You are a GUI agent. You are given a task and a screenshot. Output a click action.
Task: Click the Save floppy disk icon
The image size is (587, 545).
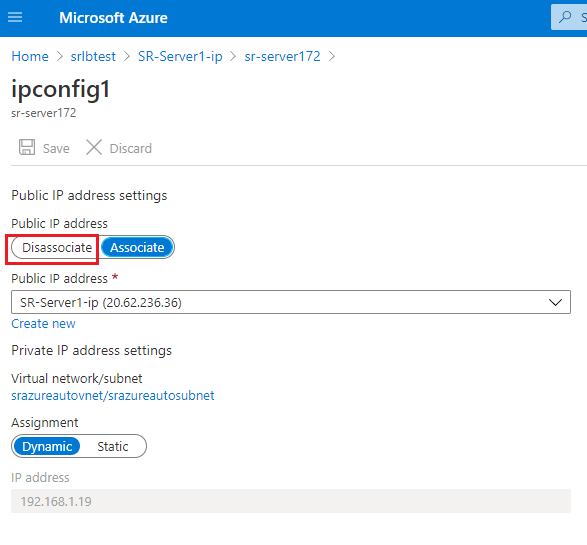click(x=27, y=147)
